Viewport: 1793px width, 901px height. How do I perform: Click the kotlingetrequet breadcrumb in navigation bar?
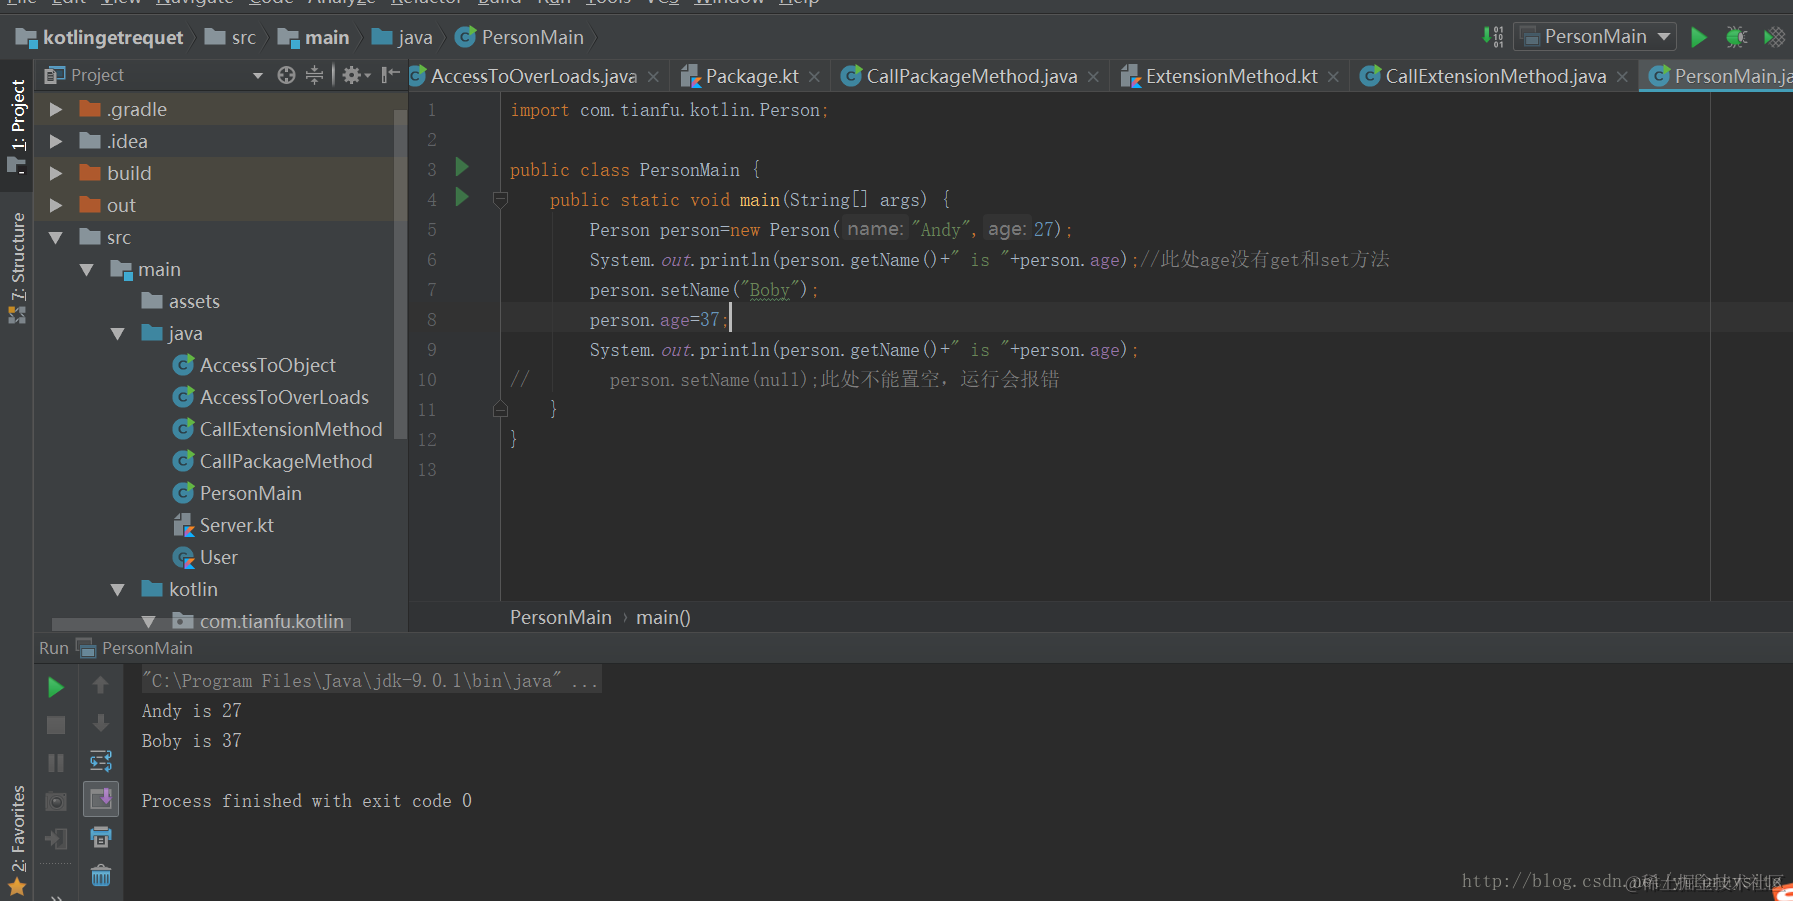click(100, 38)
